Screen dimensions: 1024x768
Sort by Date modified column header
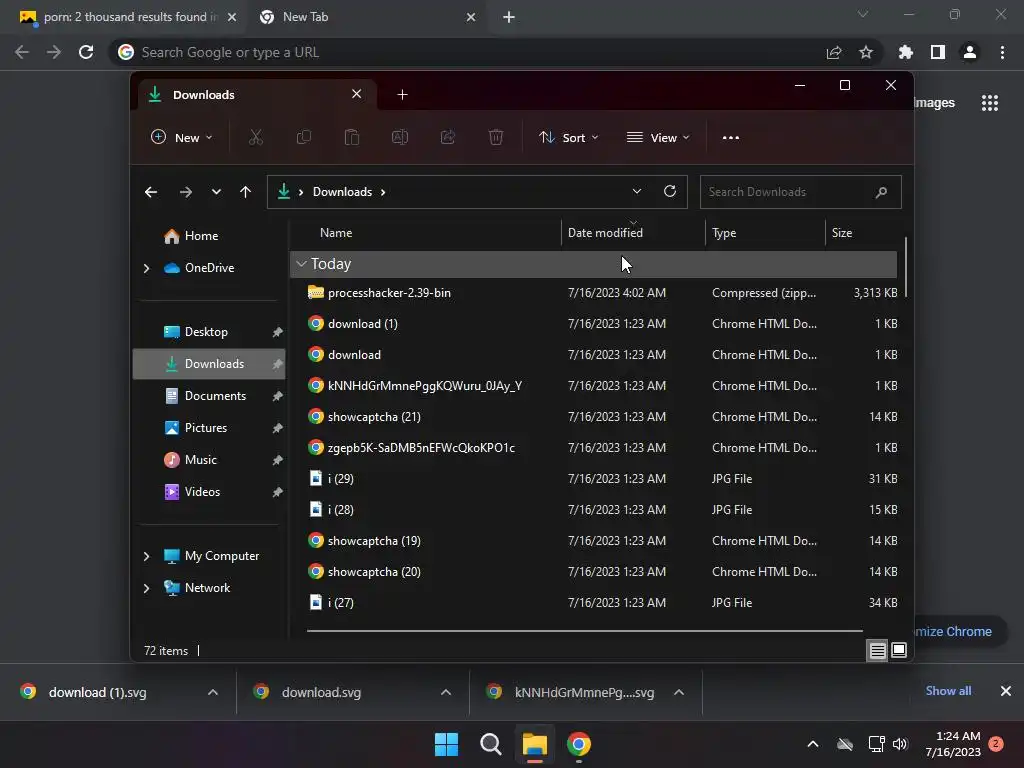633,233
